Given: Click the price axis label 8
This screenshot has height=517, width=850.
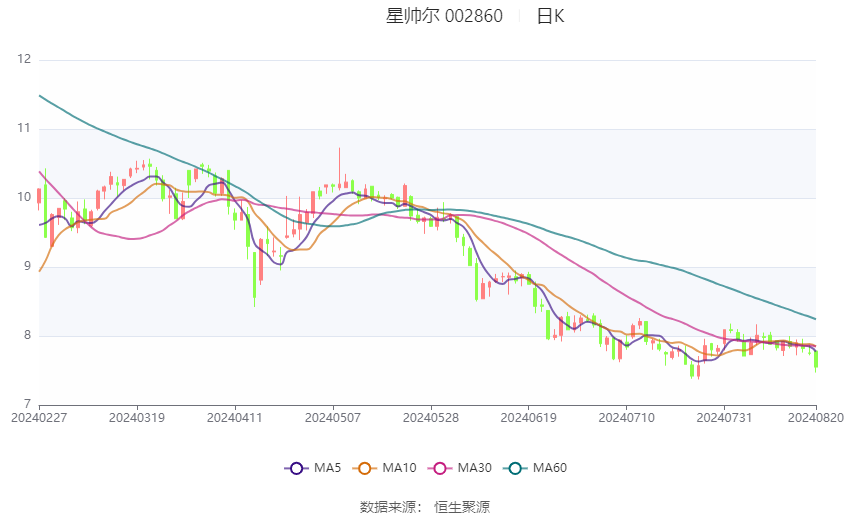Looking at the screenshot, I should [28, 335].
